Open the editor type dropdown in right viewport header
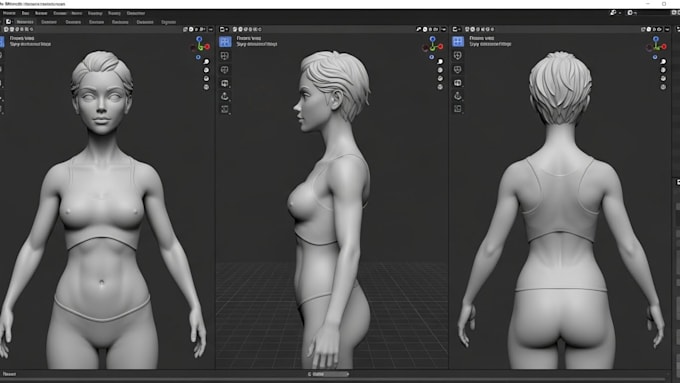The width and height of the screenshot is (680, 383). [x=457, y=29]
